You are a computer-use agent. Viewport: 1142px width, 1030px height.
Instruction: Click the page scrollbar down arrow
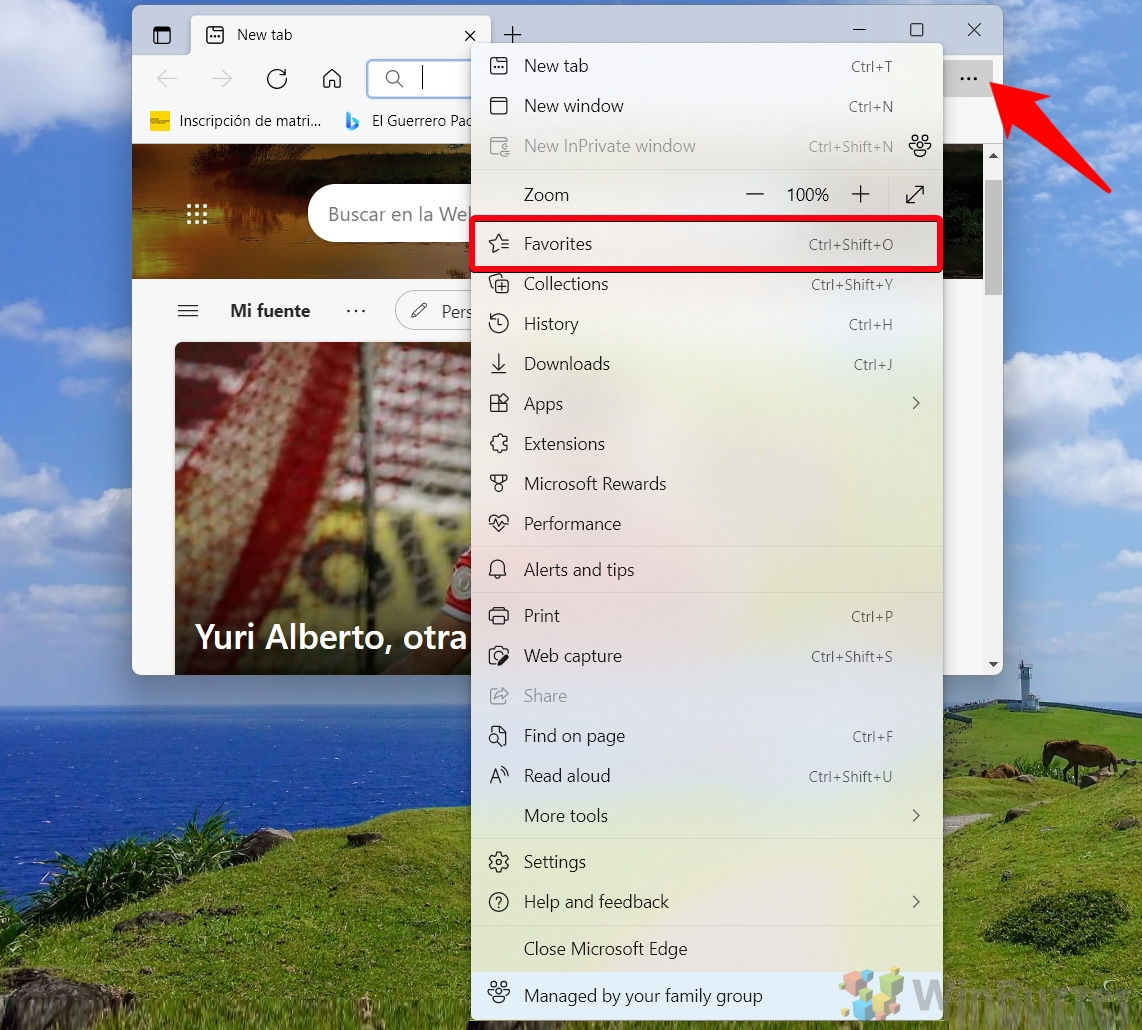tap(993, 664)
